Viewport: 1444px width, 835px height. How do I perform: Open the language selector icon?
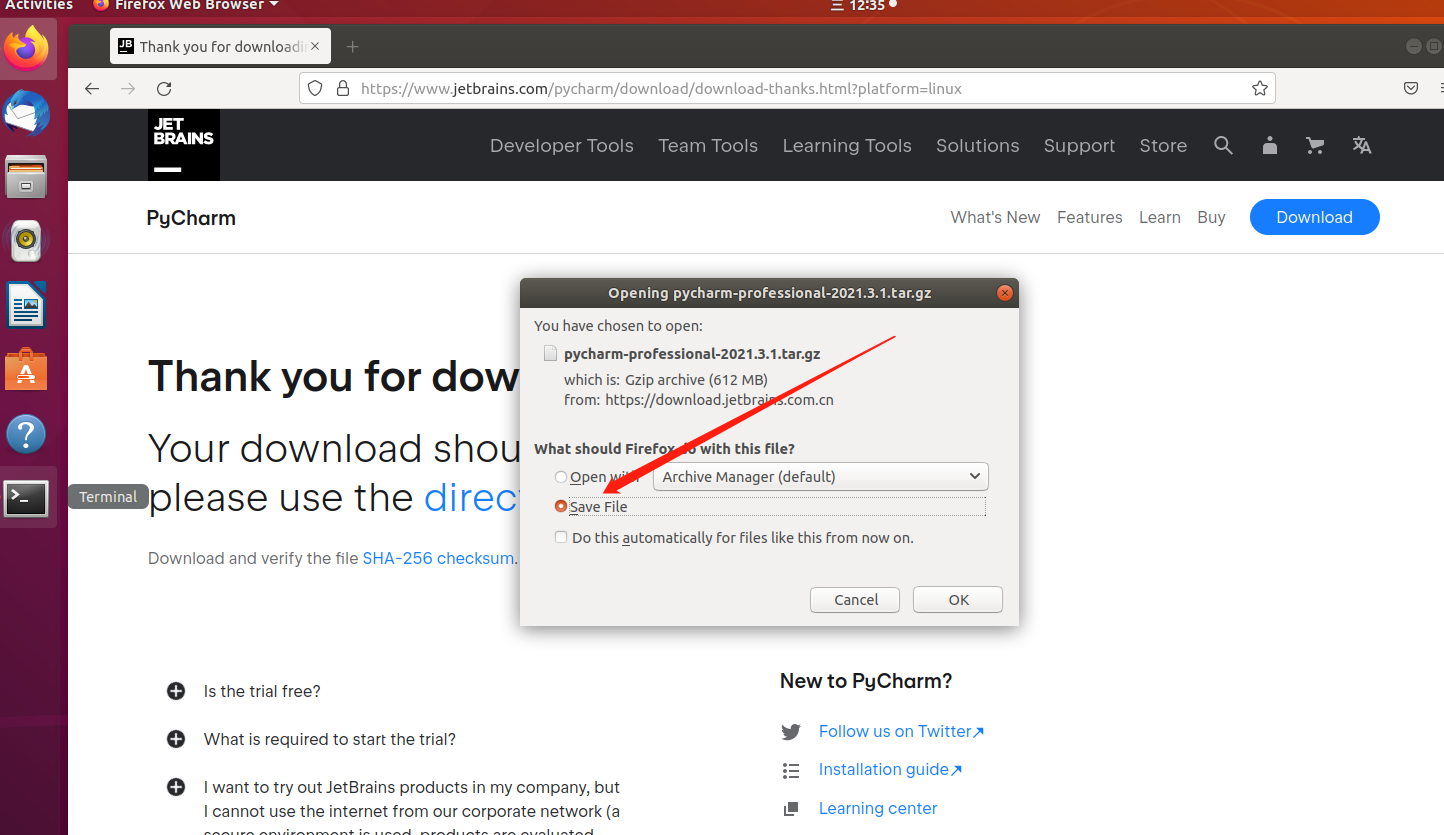[x=1361, y=145]
